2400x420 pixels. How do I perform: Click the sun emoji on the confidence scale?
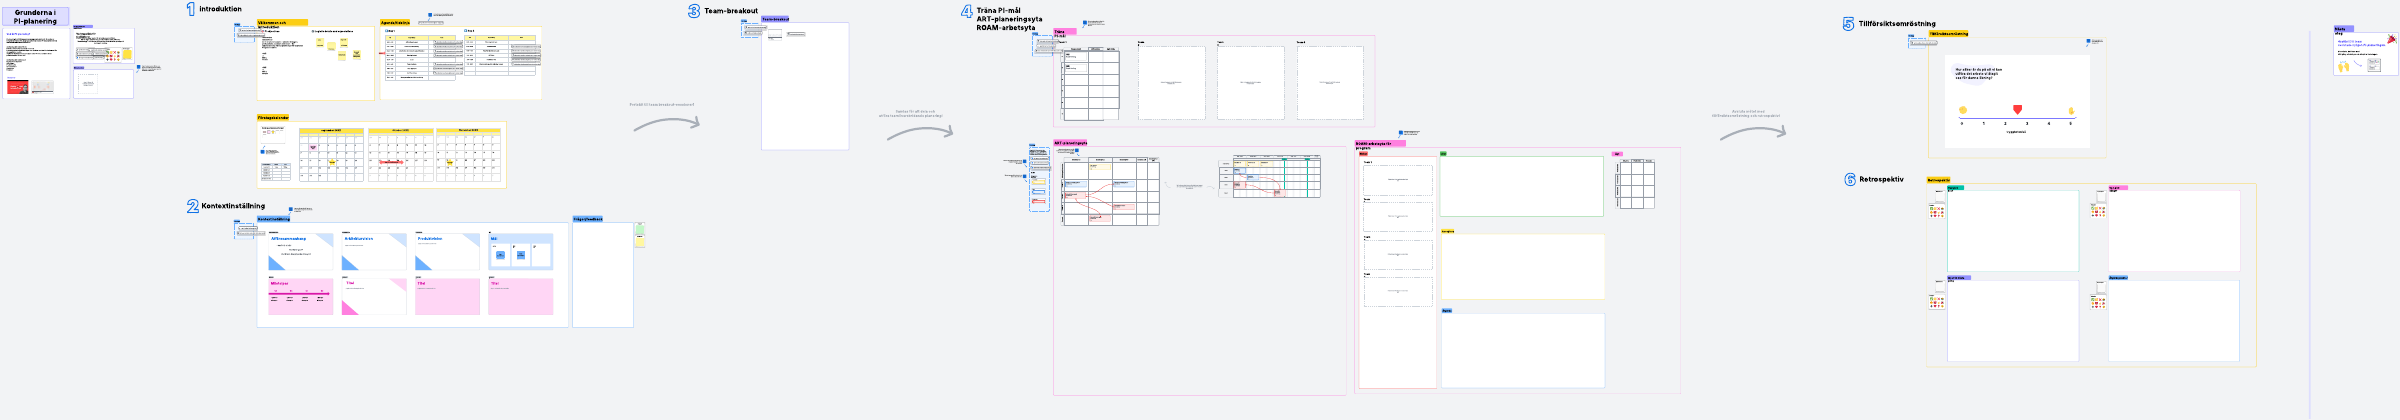1963,110
